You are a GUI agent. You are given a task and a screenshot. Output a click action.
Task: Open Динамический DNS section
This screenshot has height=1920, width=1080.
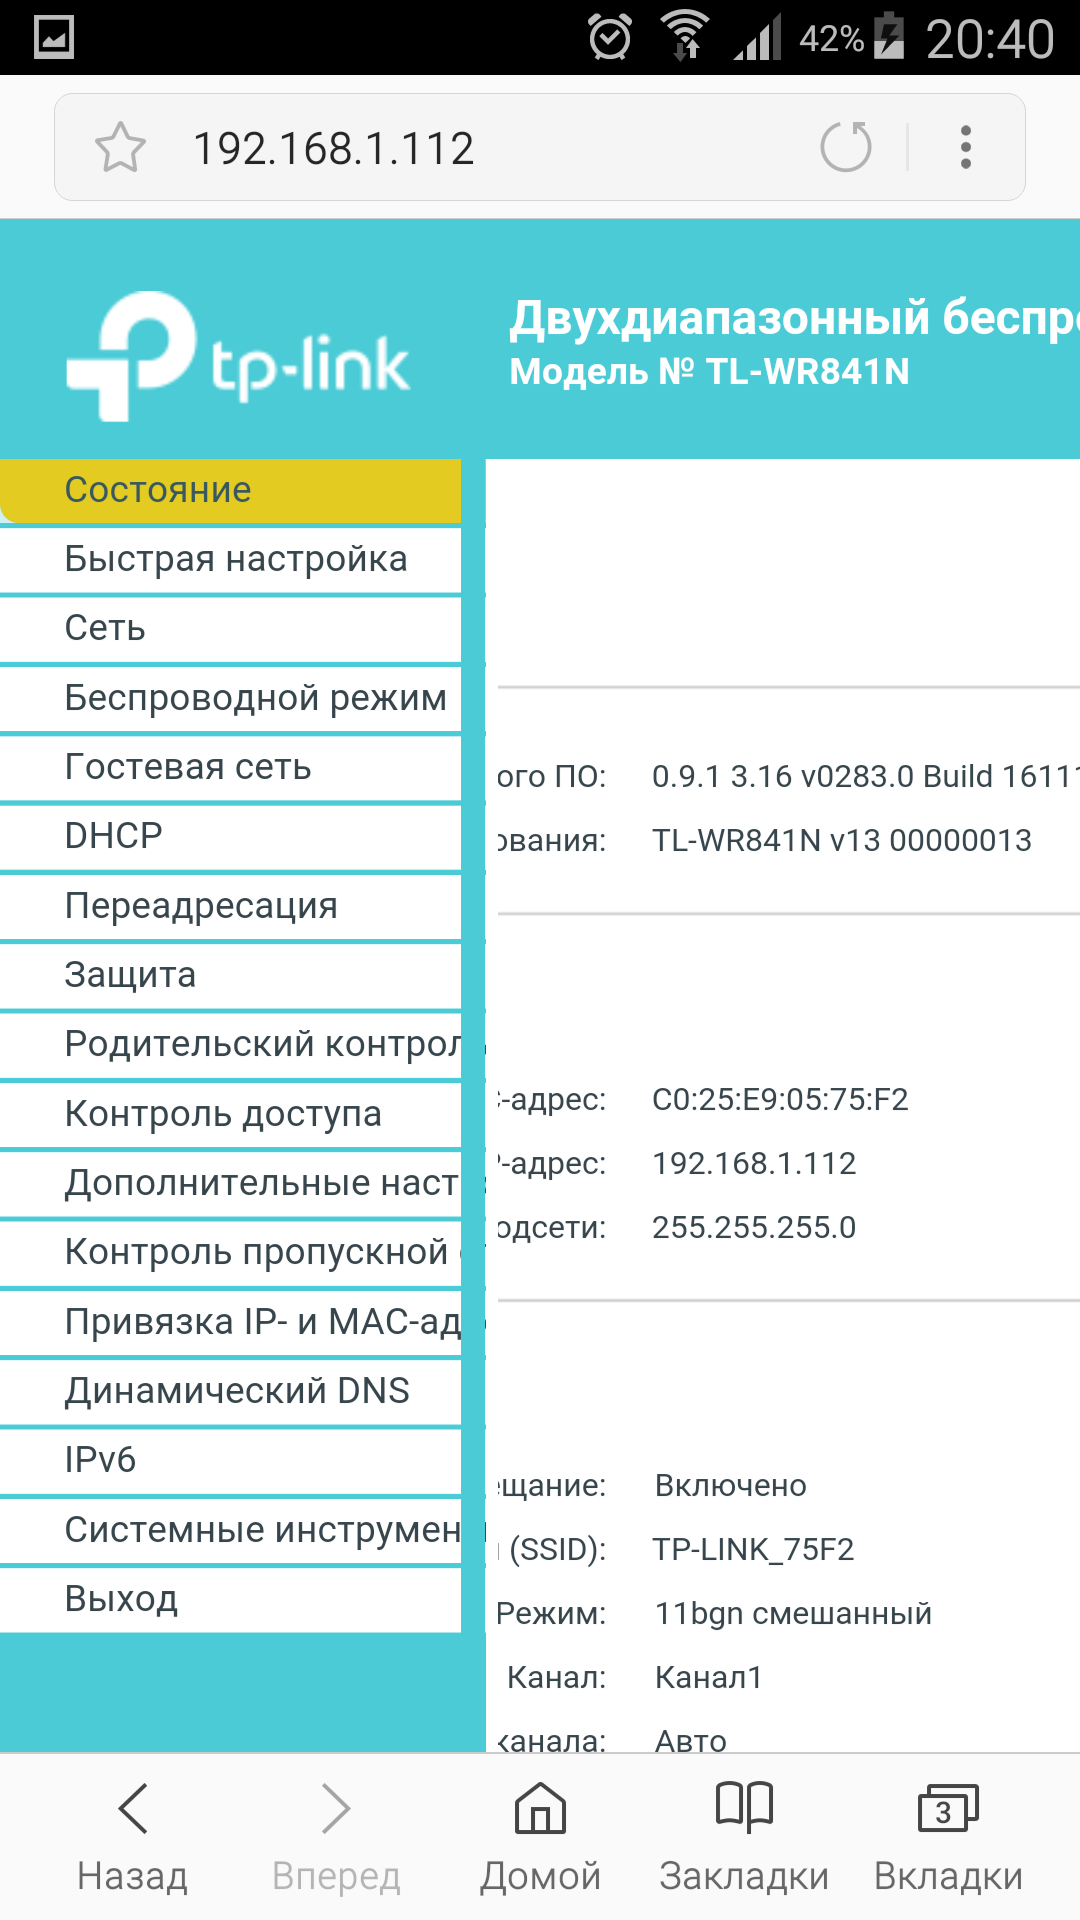pyautogui.click(x=230, y=1391)
